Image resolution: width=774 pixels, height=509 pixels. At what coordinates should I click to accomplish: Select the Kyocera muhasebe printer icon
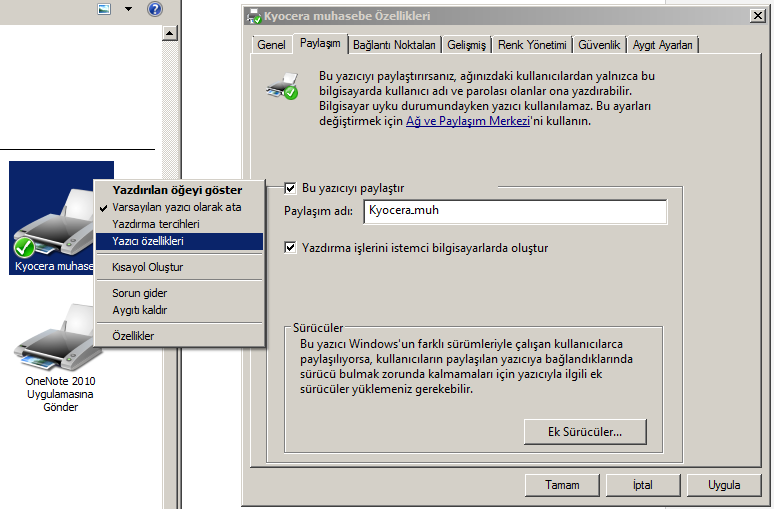52,217
